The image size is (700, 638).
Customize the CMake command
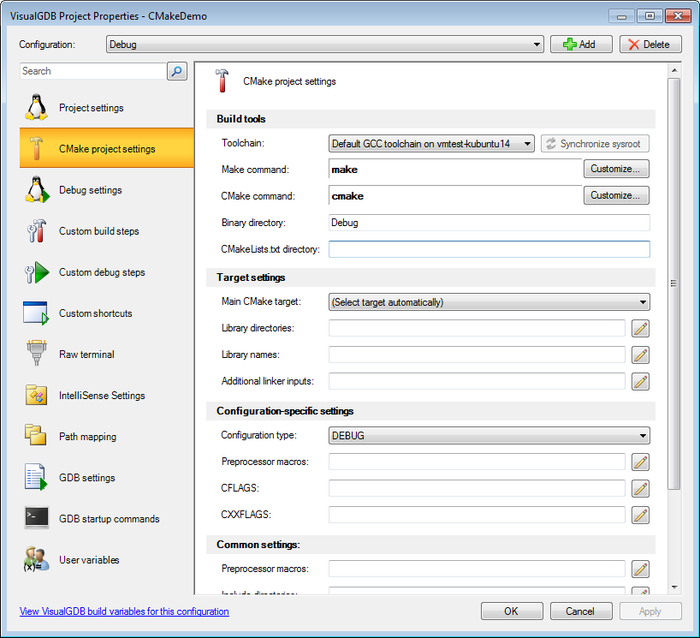(x=616, y=195)
